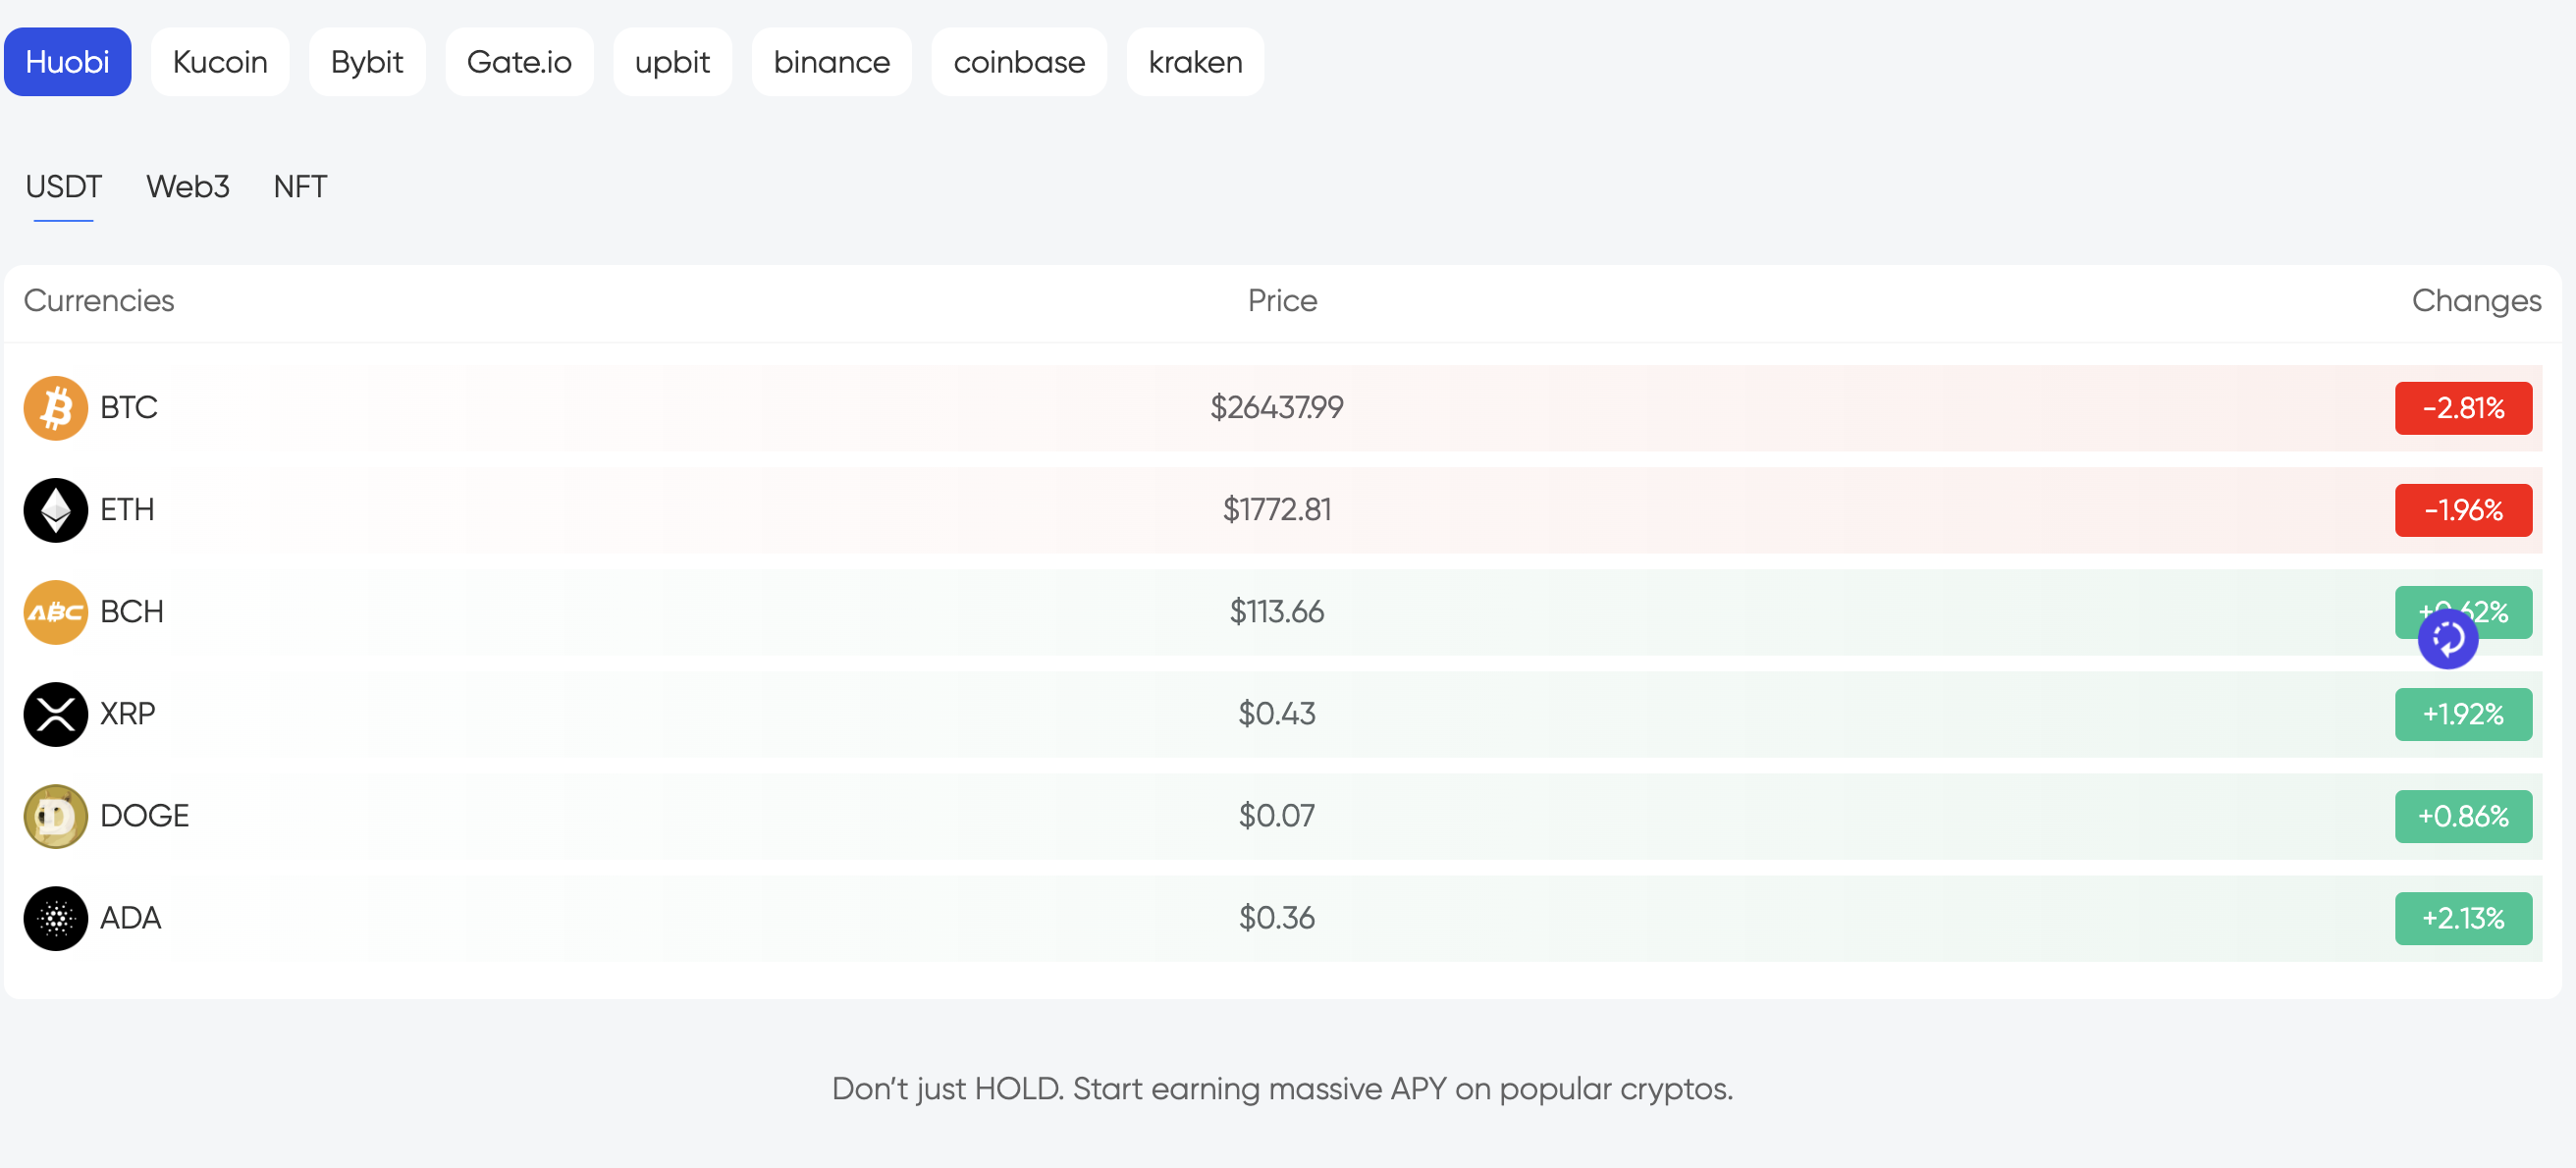The height and width of the screenshot is (1168, 2576).
Task: Click the -2.81% change badge for BTC
Action: (2463, 408)
